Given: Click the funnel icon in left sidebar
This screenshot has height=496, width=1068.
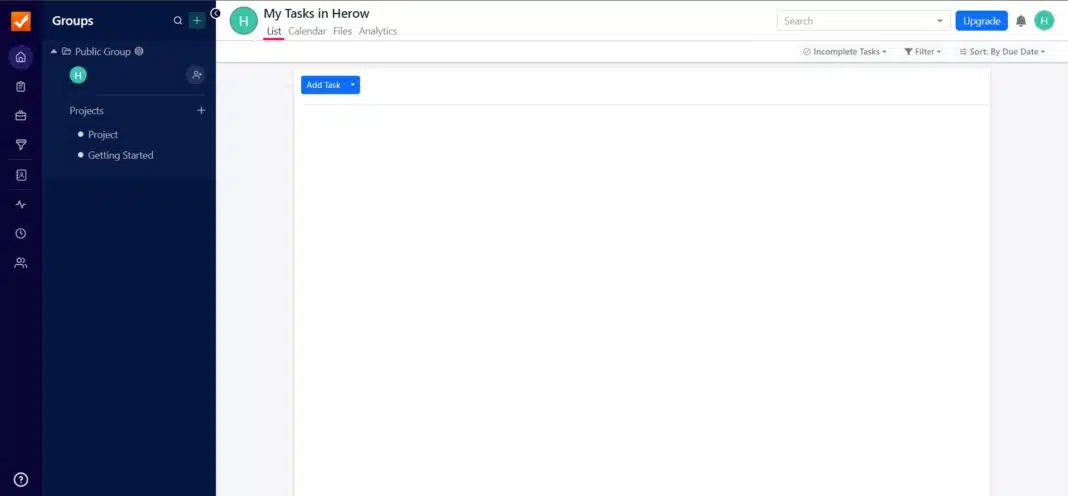Looking at the screenshot, I should (21, 145).
